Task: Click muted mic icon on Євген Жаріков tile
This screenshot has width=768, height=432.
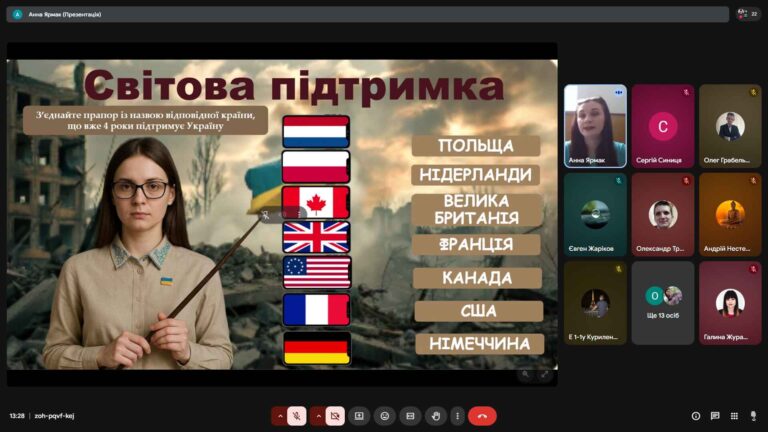Action: click(x=619, y=181)
